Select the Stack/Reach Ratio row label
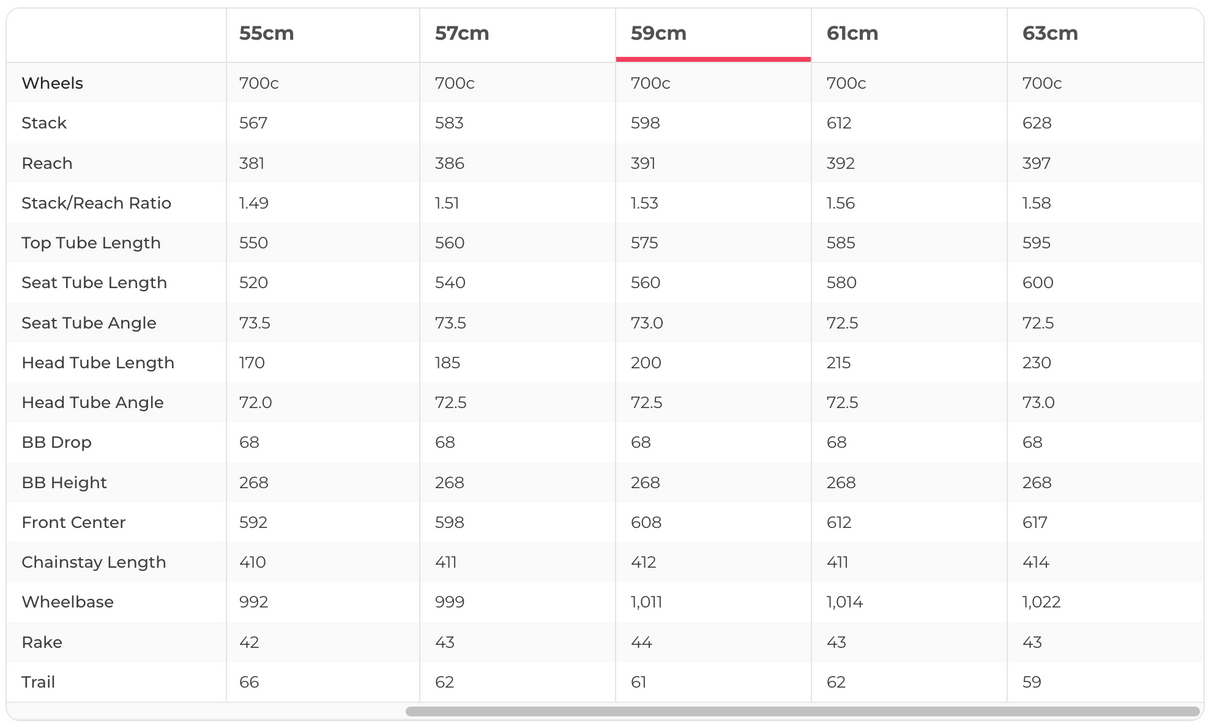Viewport: 1214px width, 728px height. [96, 203]
